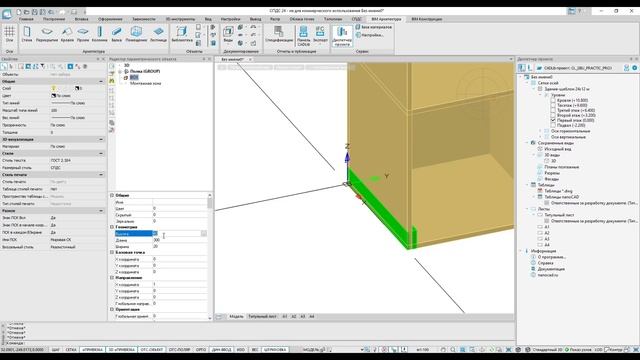This screenshot has height=360, width=640.
Task: Open Настройки... in Сервис group
Action: 369,35
